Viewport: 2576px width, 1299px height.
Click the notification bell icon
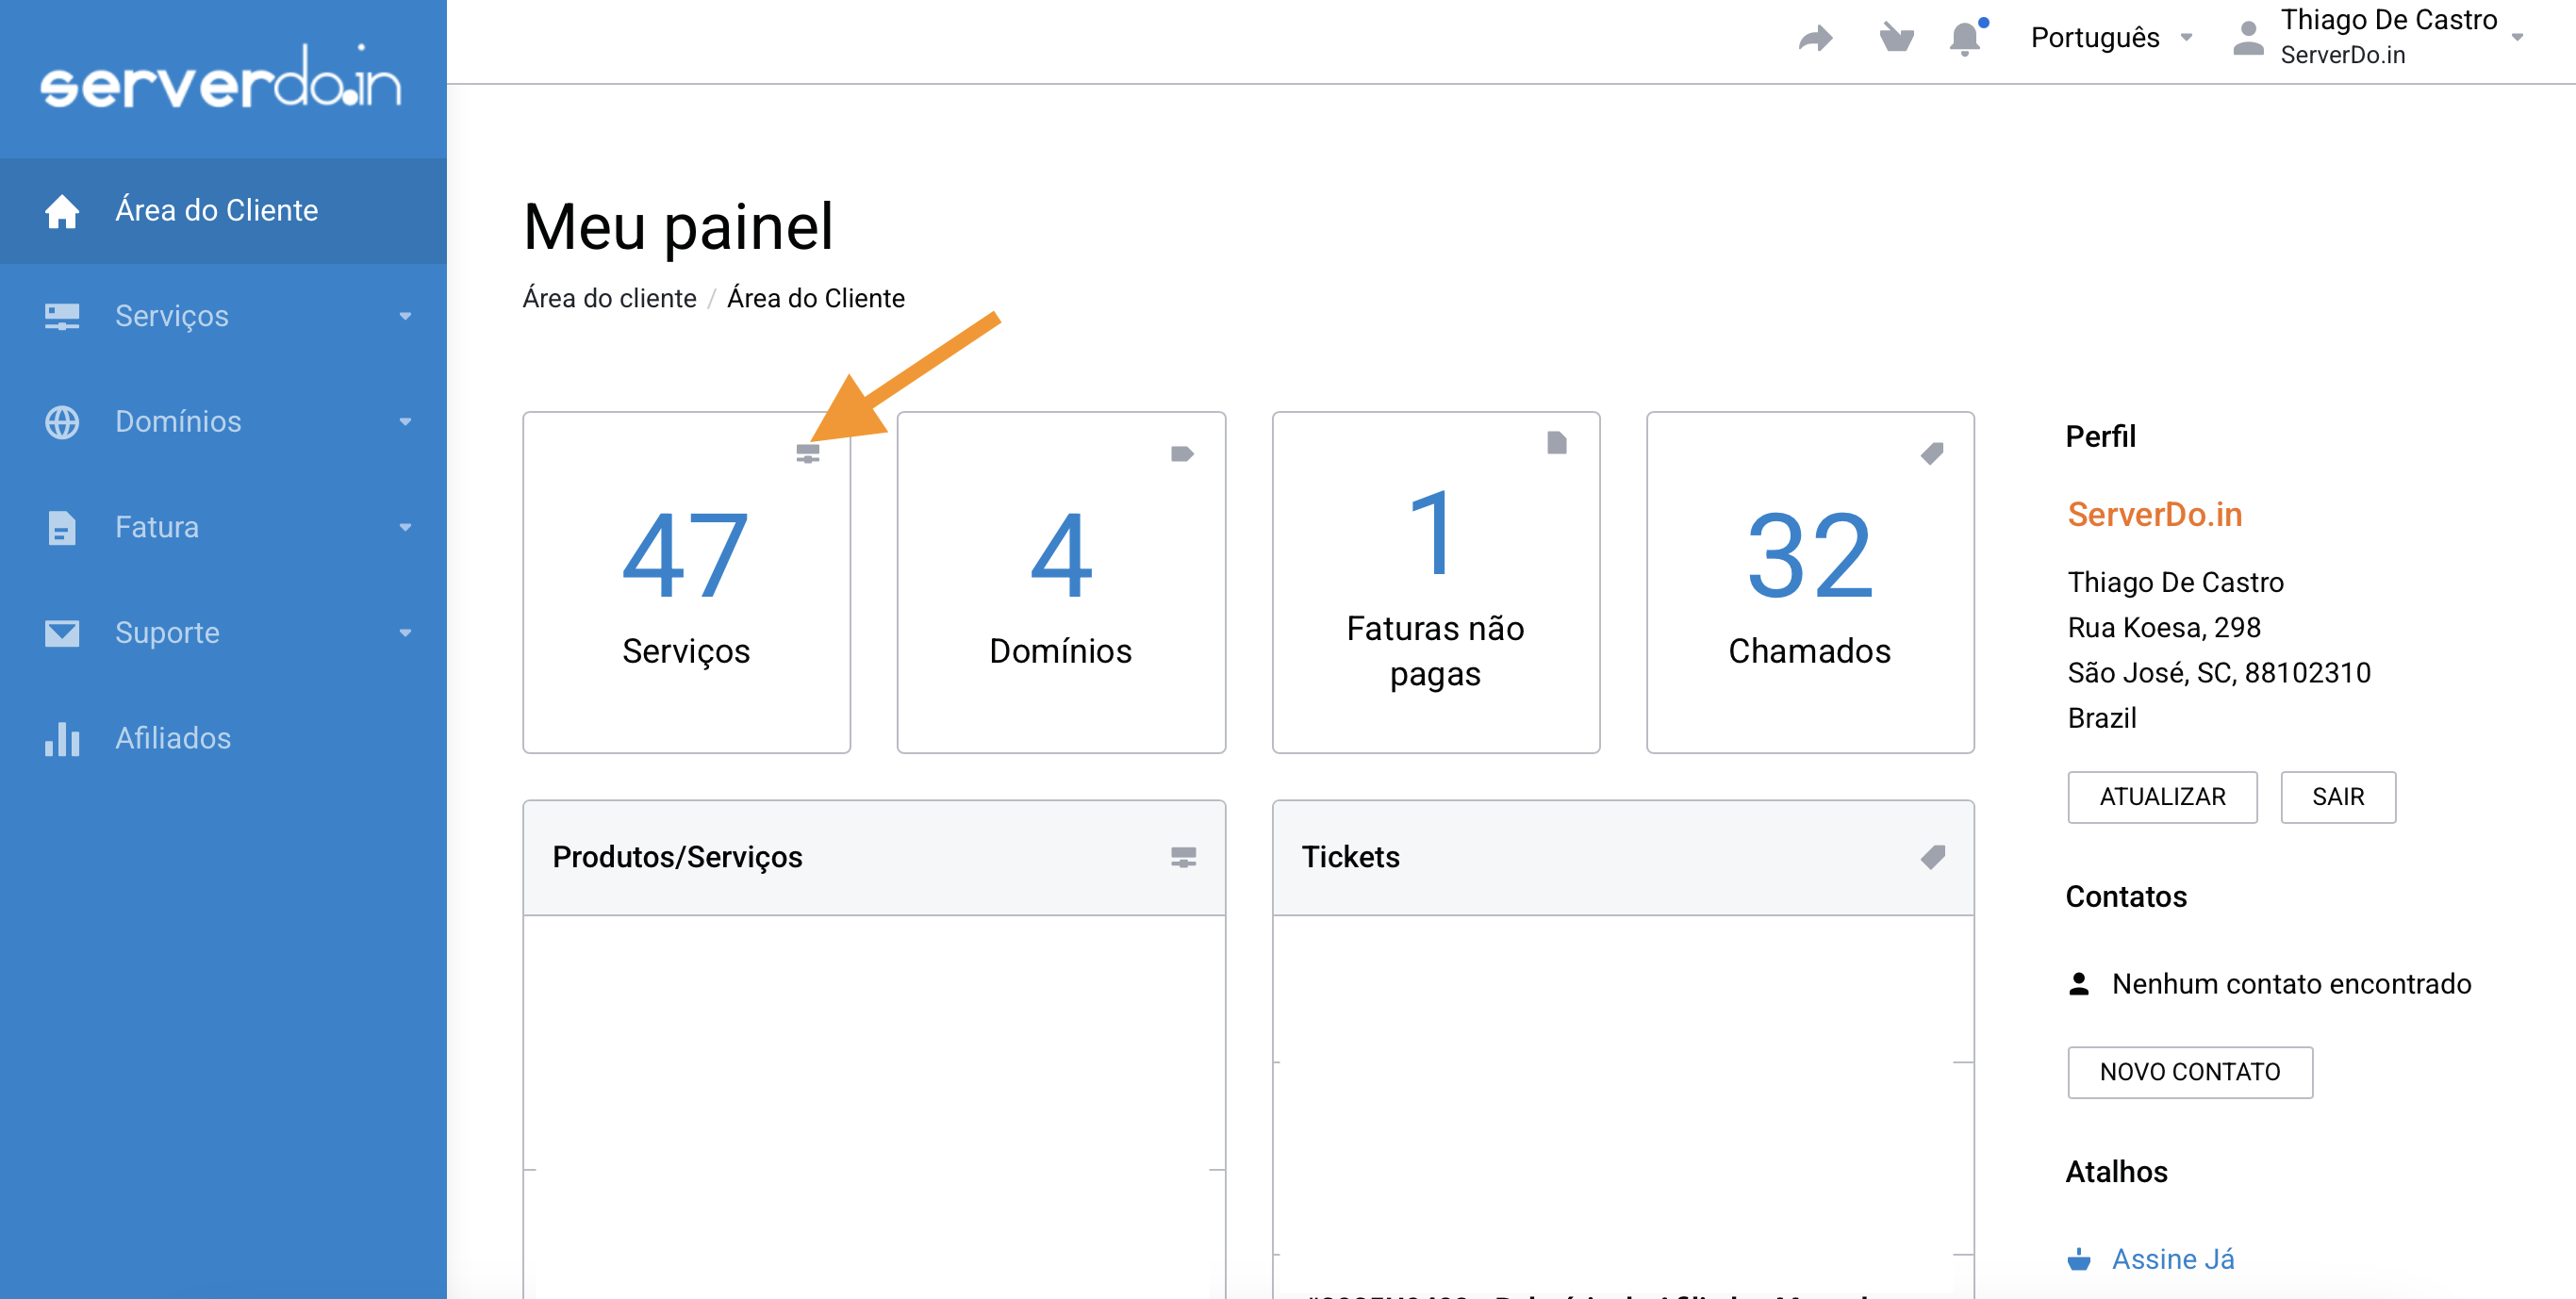[x=1964, y=38]
